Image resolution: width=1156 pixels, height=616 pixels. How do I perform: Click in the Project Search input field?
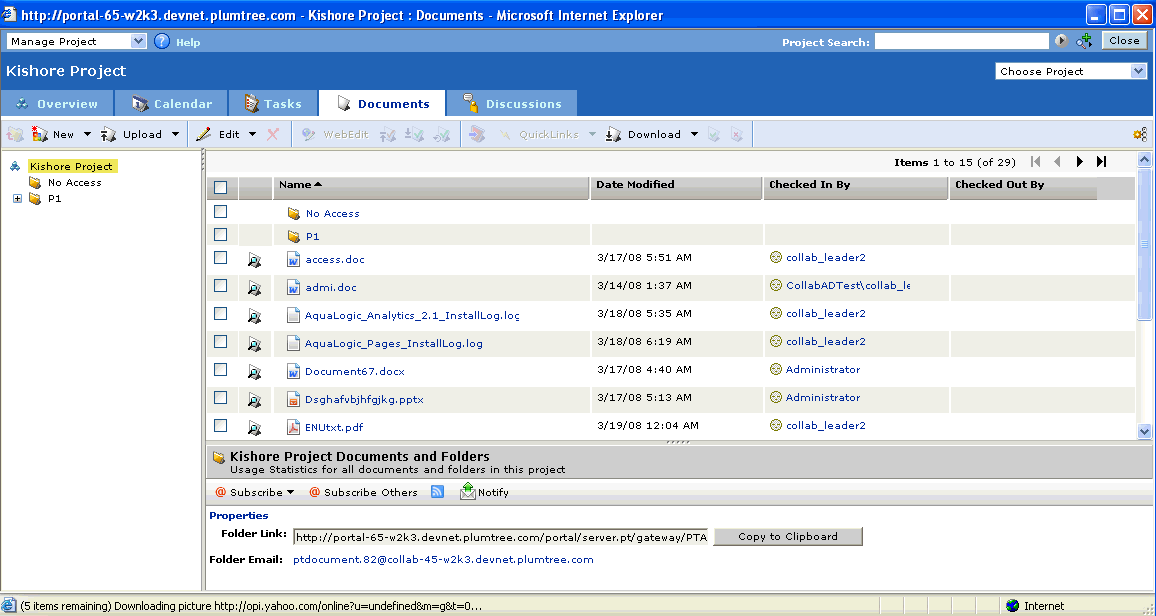pyautogui.click(x=961, y=41)
